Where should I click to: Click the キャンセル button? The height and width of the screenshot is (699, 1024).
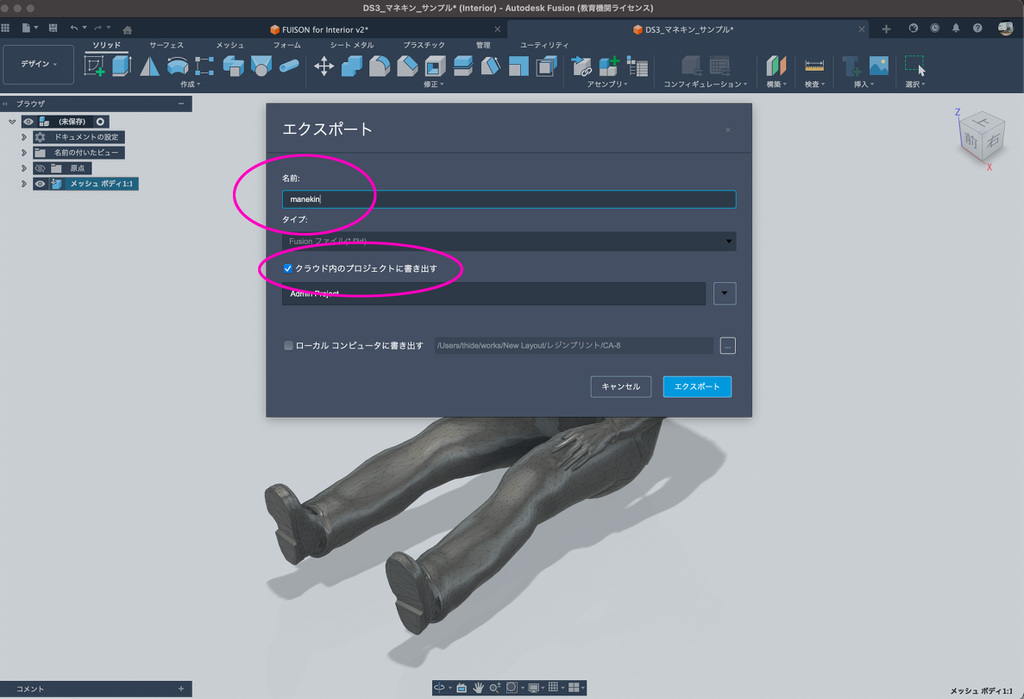click(x=620, y=386)
